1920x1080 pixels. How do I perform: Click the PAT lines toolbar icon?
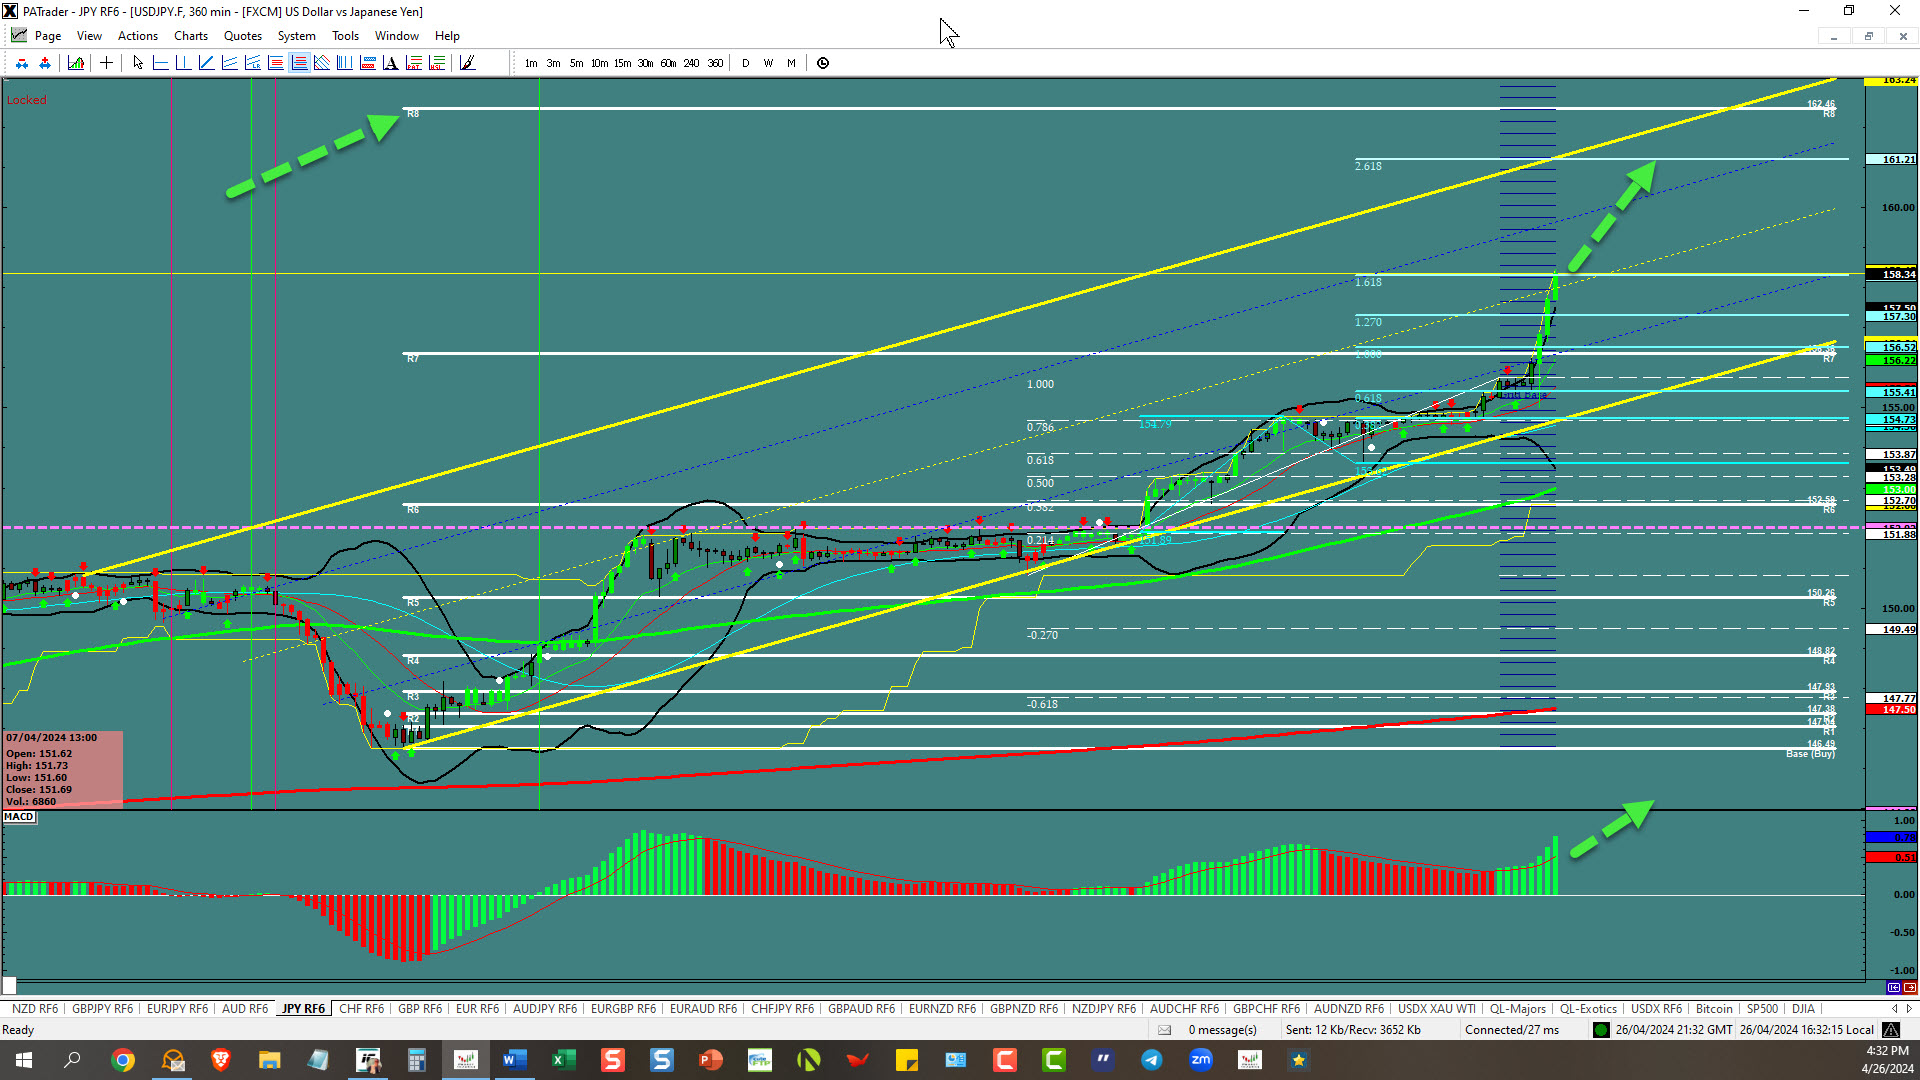tap(414, 63)
